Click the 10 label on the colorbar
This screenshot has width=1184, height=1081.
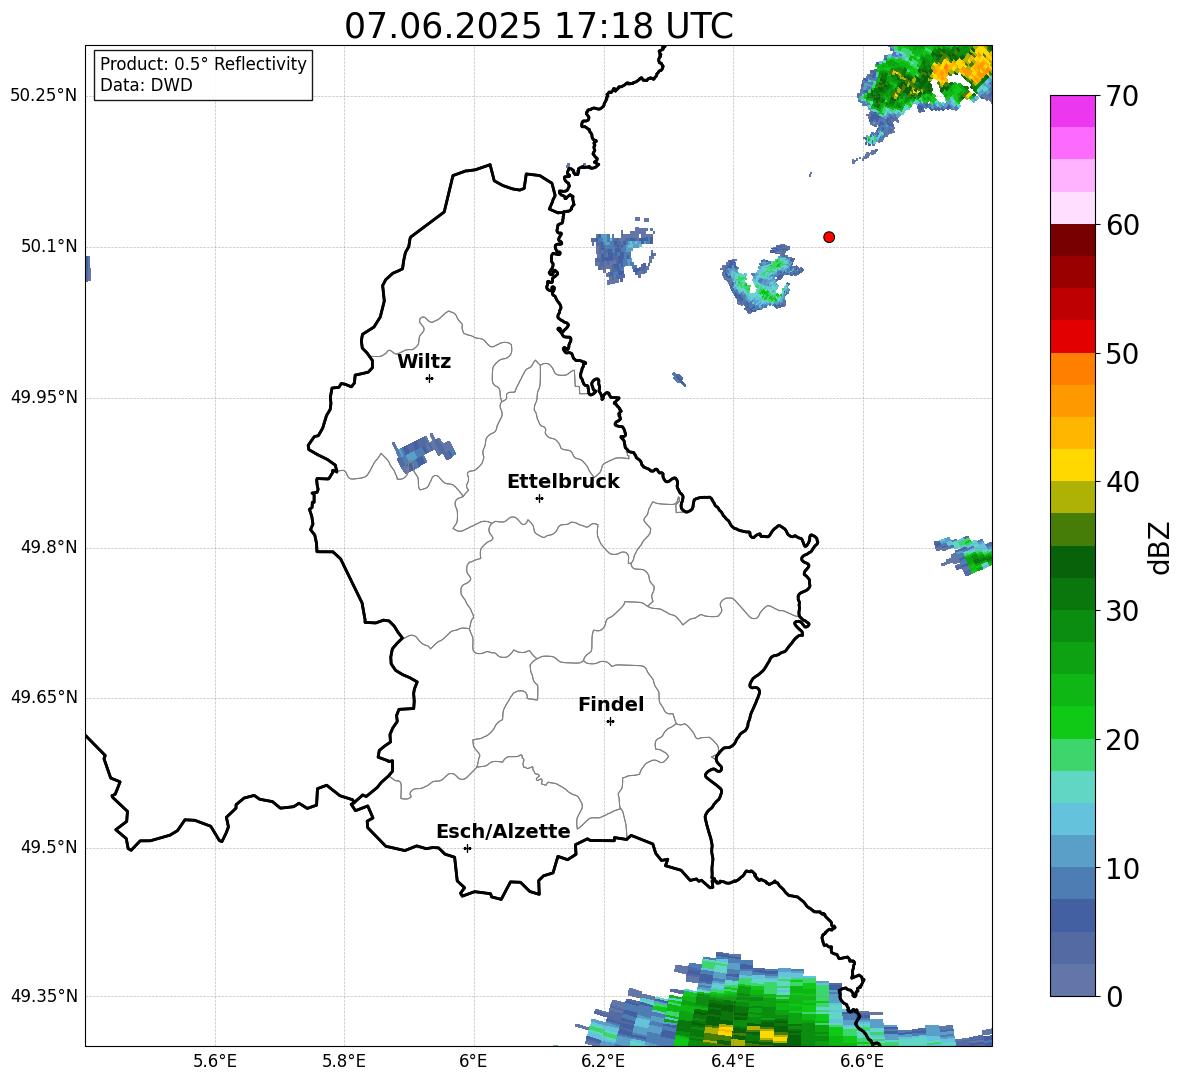1122,868
